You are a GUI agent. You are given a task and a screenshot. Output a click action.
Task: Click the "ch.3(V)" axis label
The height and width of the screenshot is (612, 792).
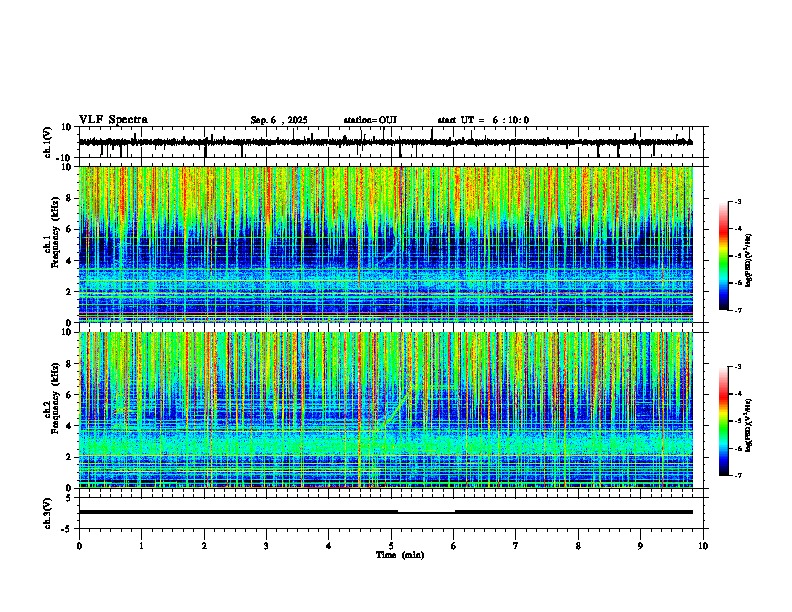coord(48,514)
